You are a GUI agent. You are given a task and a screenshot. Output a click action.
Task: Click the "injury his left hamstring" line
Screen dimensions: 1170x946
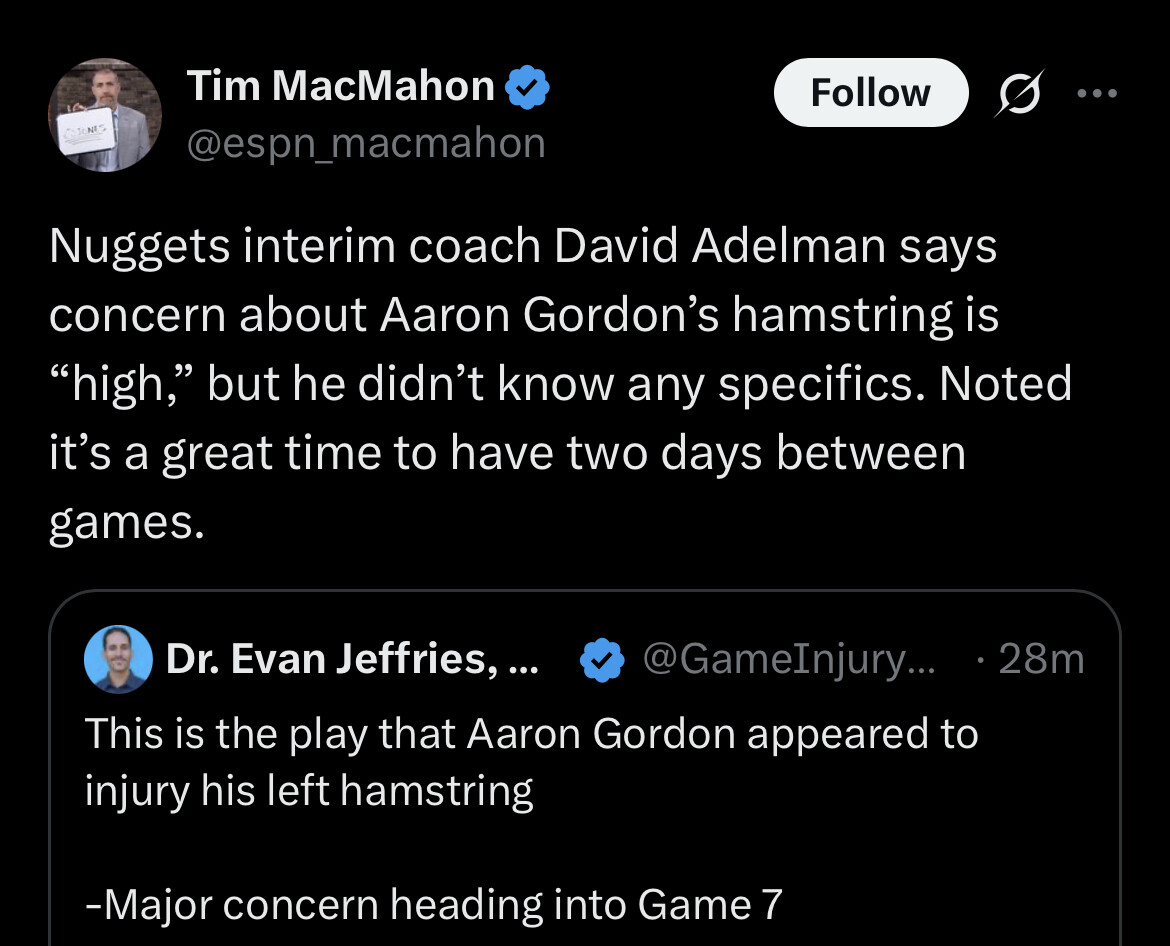point(309,791)
